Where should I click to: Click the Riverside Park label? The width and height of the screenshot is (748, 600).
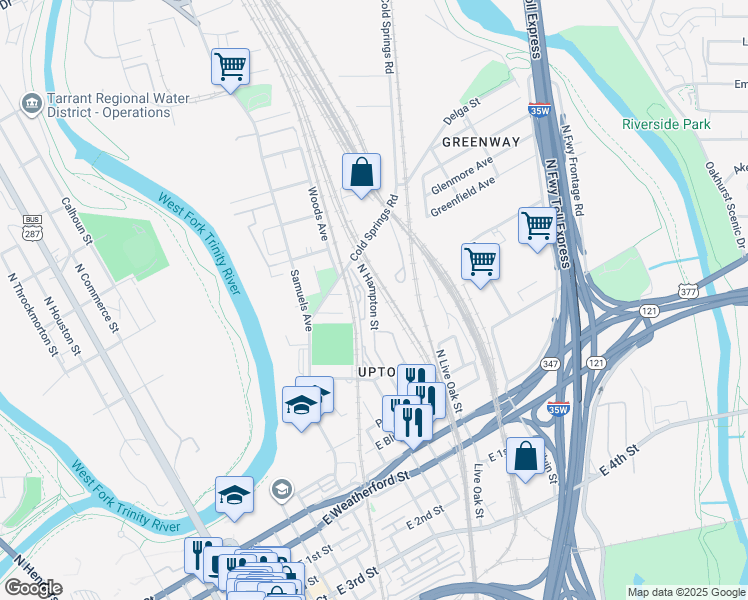(x=666, y=124)
